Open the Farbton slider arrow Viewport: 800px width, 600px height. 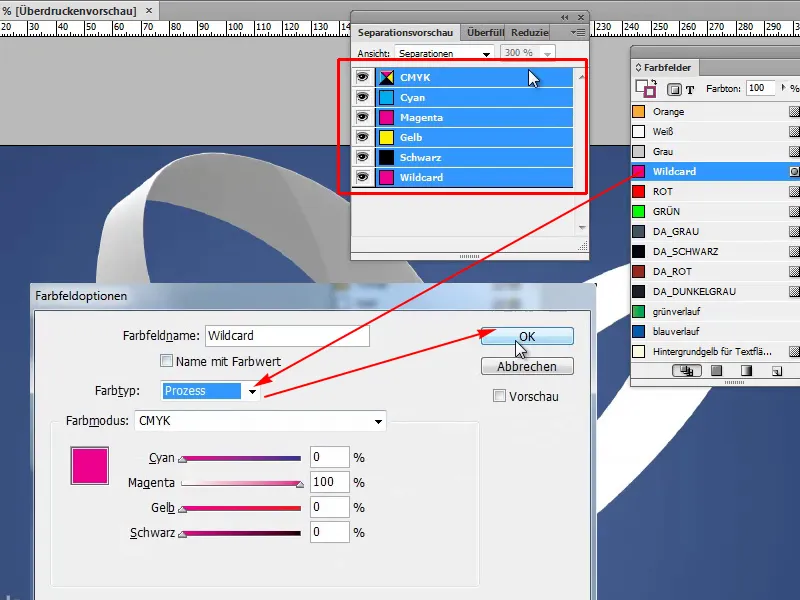pyautogui.click(x=783, y=88)
